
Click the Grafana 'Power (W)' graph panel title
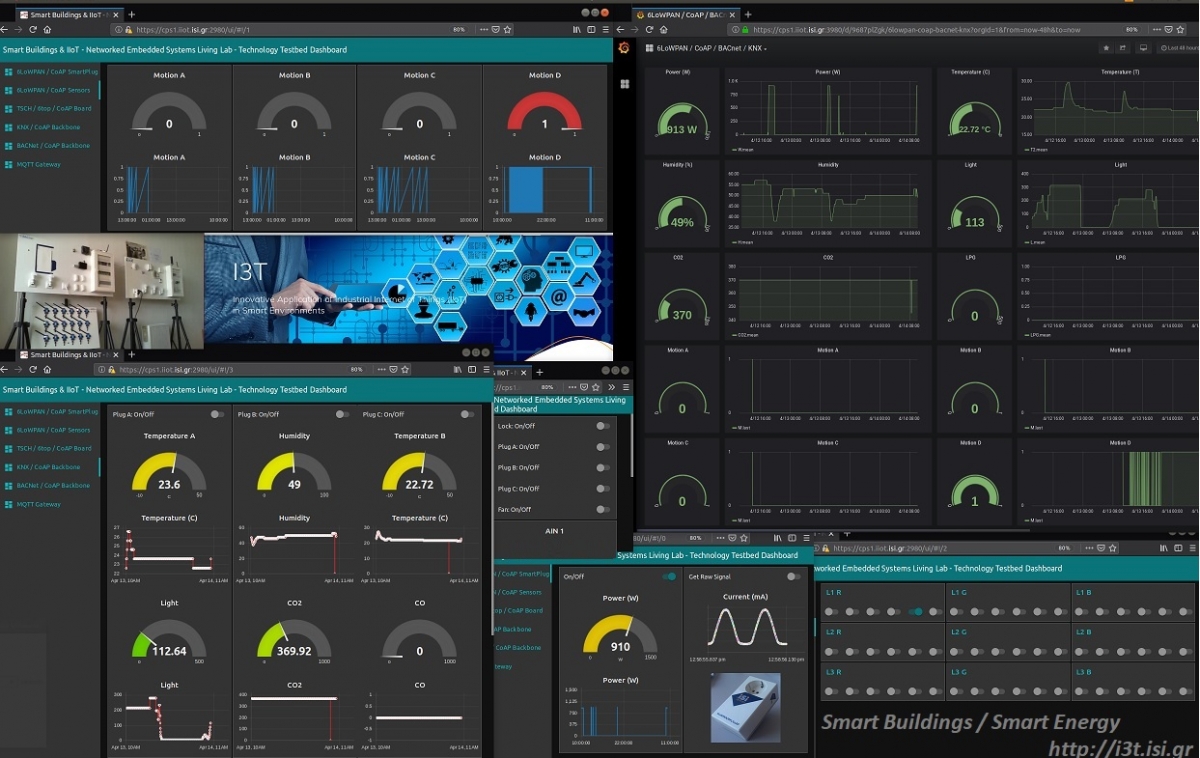[828, 72]
